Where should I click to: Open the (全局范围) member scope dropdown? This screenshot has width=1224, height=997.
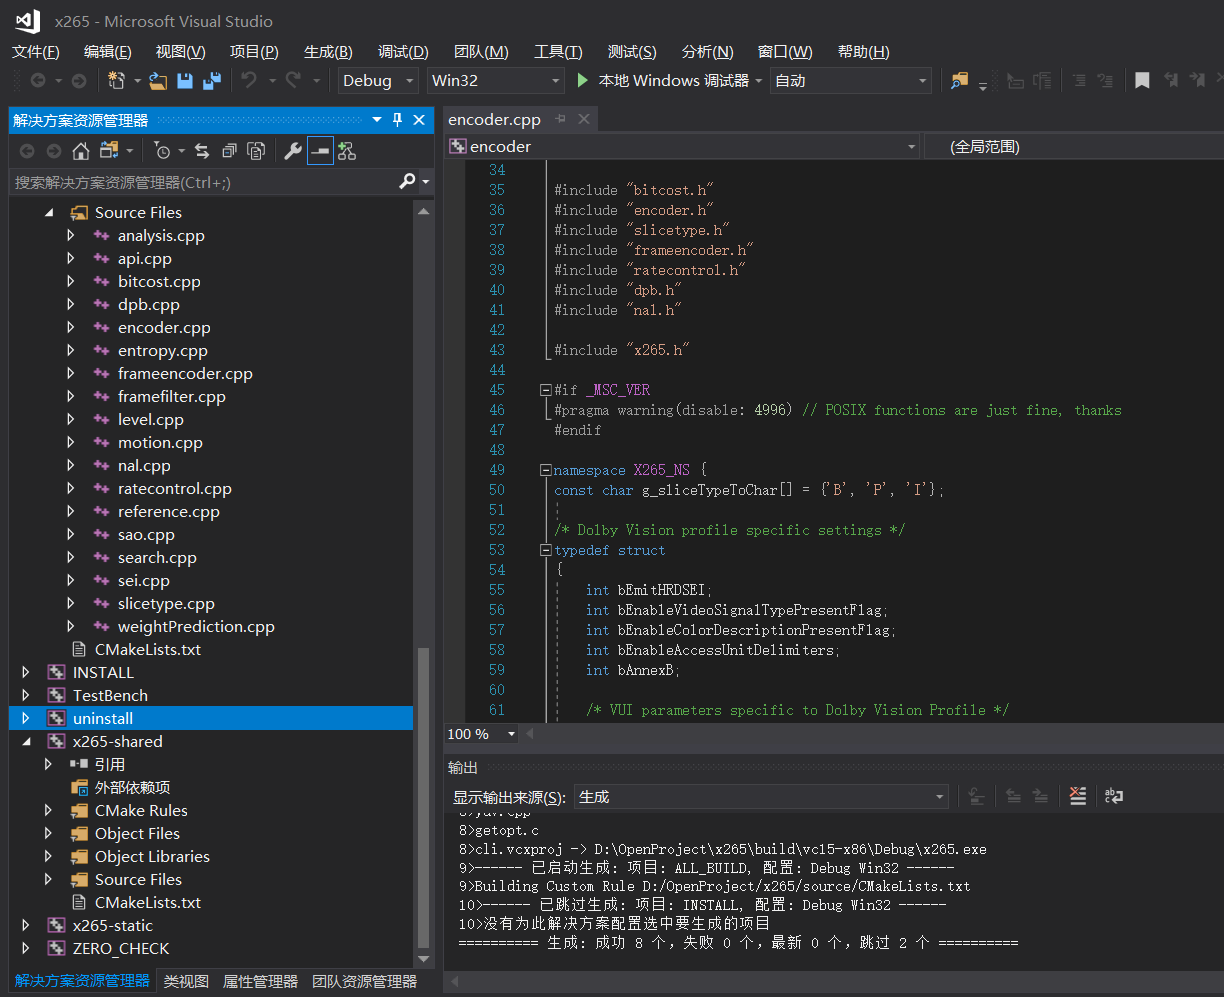click(x=1075, y=147)
